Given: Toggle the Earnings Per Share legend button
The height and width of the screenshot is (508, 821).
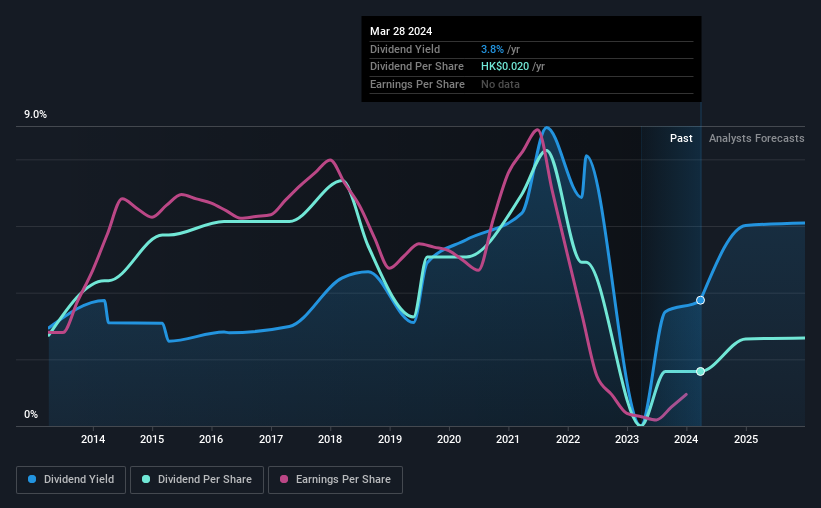Looking at the screenshot, I should click(x=335, y=480).
